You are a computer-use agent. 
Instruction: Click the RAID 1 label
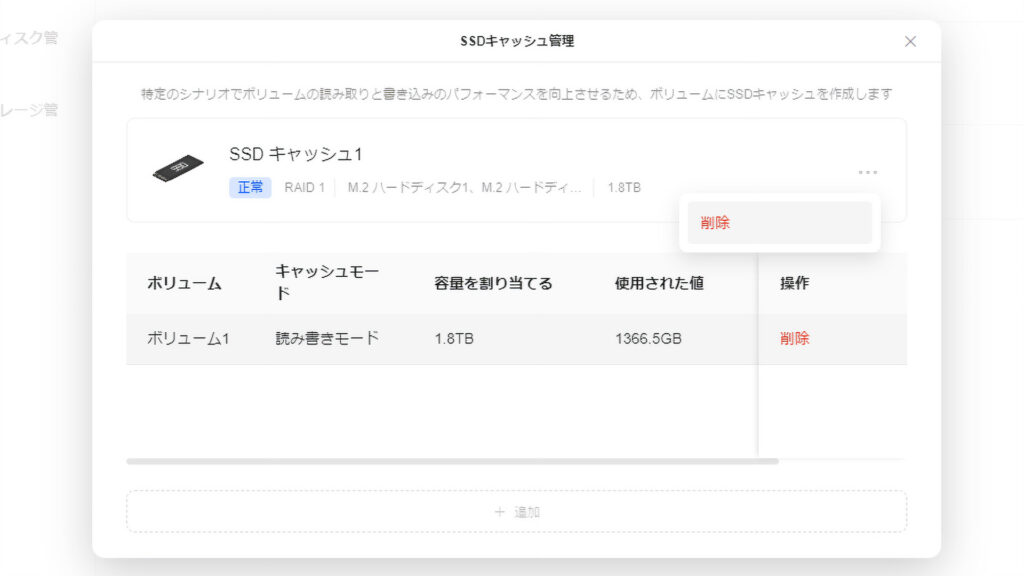point(304,187)
